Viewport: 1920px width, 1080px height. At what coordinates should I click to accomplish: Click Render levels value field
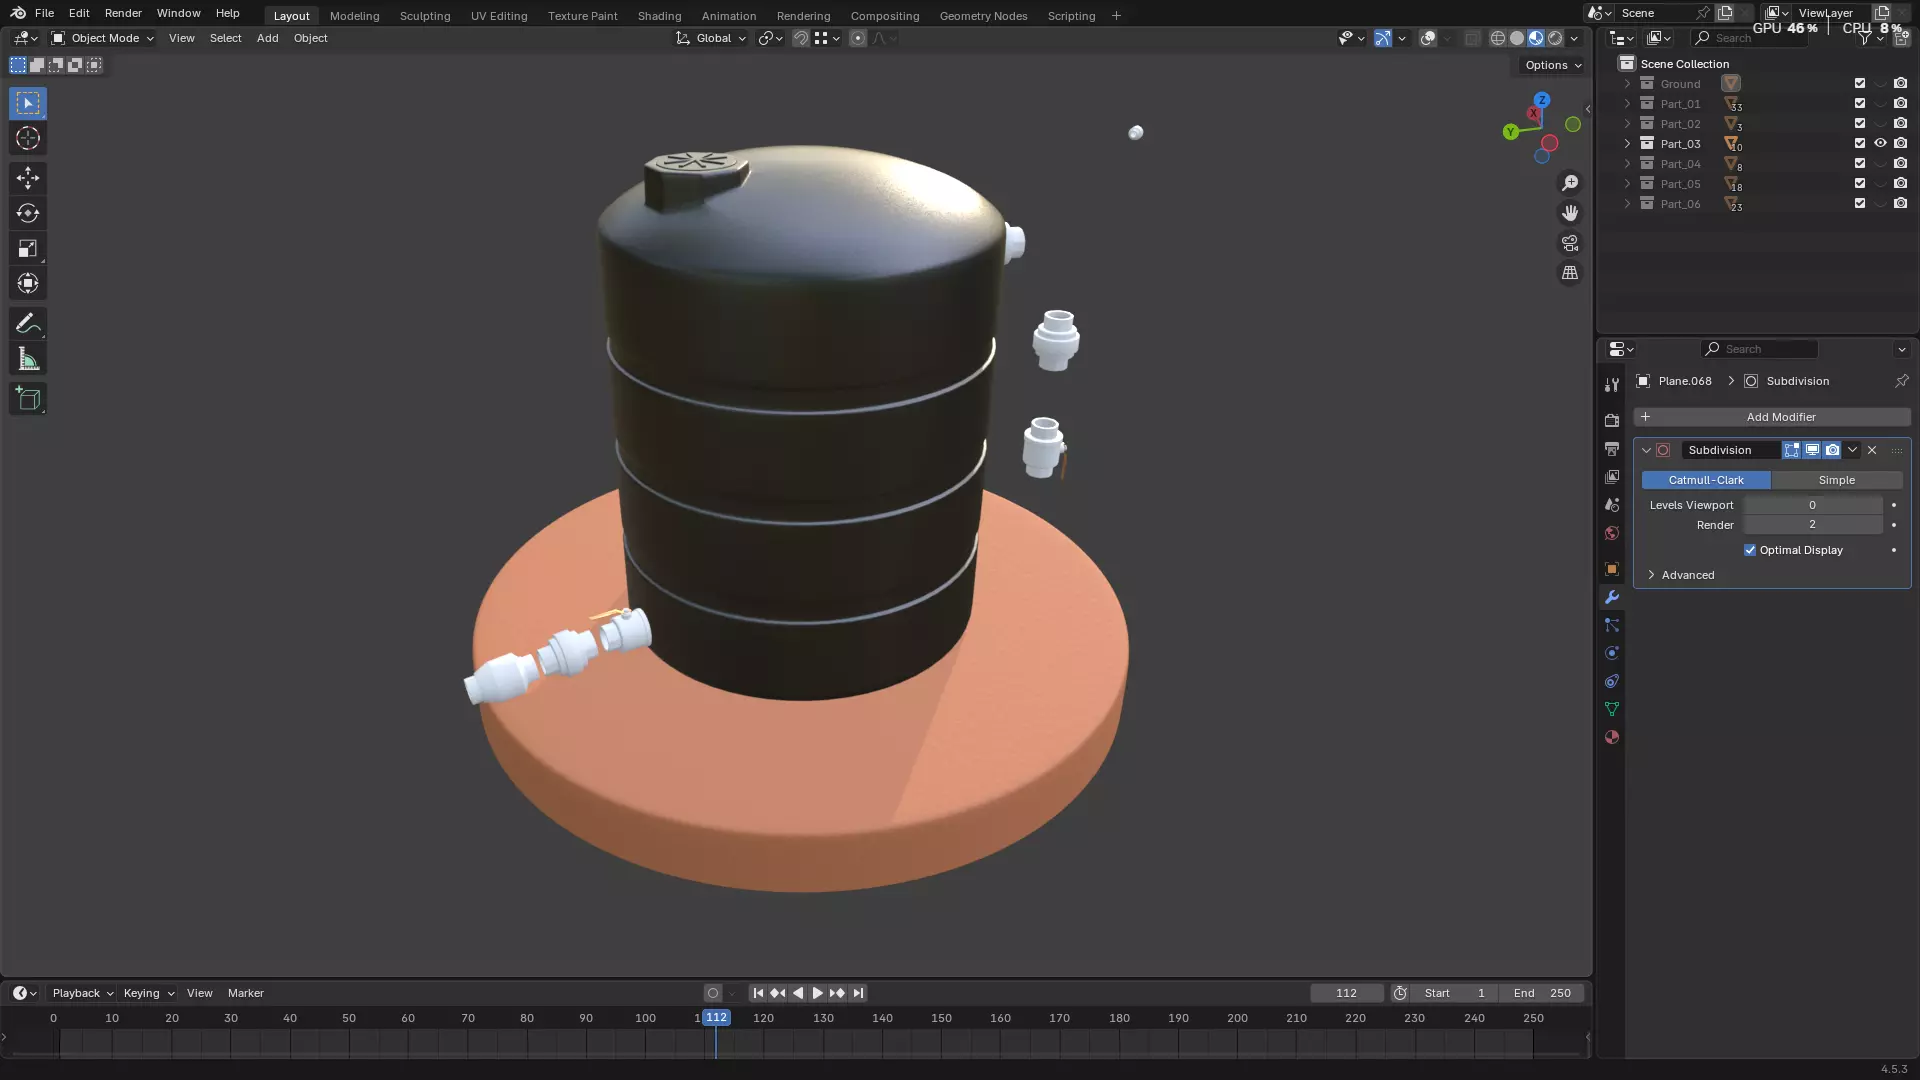point(1812,525)
